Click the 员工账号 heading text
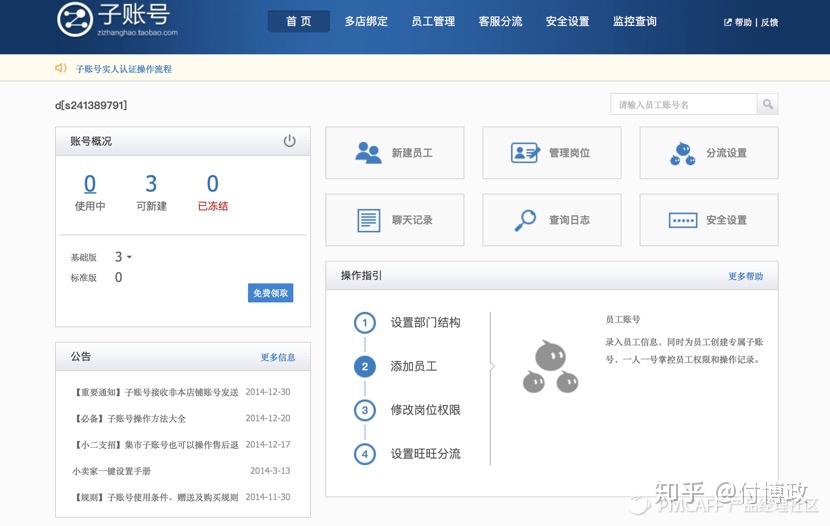 click(623, 320)
